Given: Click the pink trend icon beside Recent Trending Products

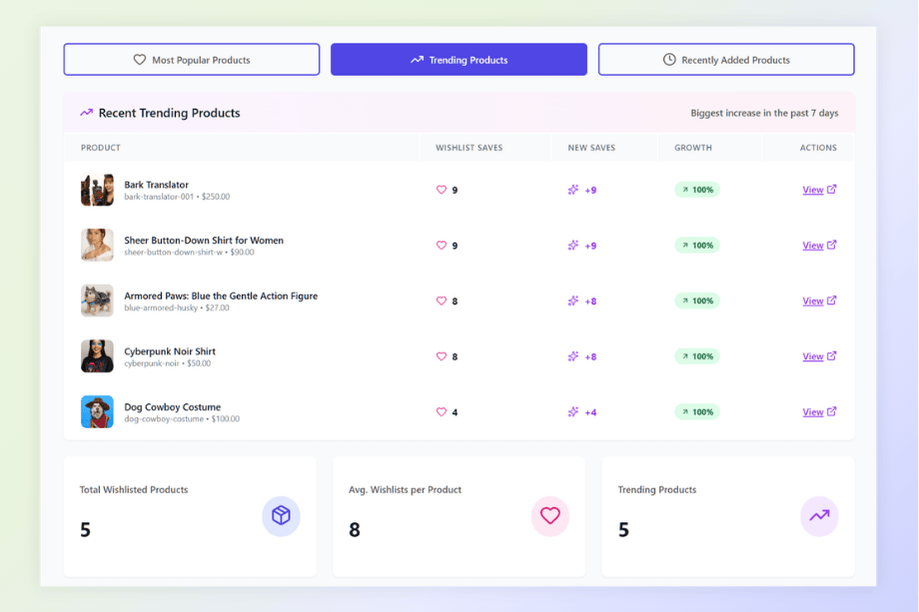Looking at the screenshot, I should 86,113.
